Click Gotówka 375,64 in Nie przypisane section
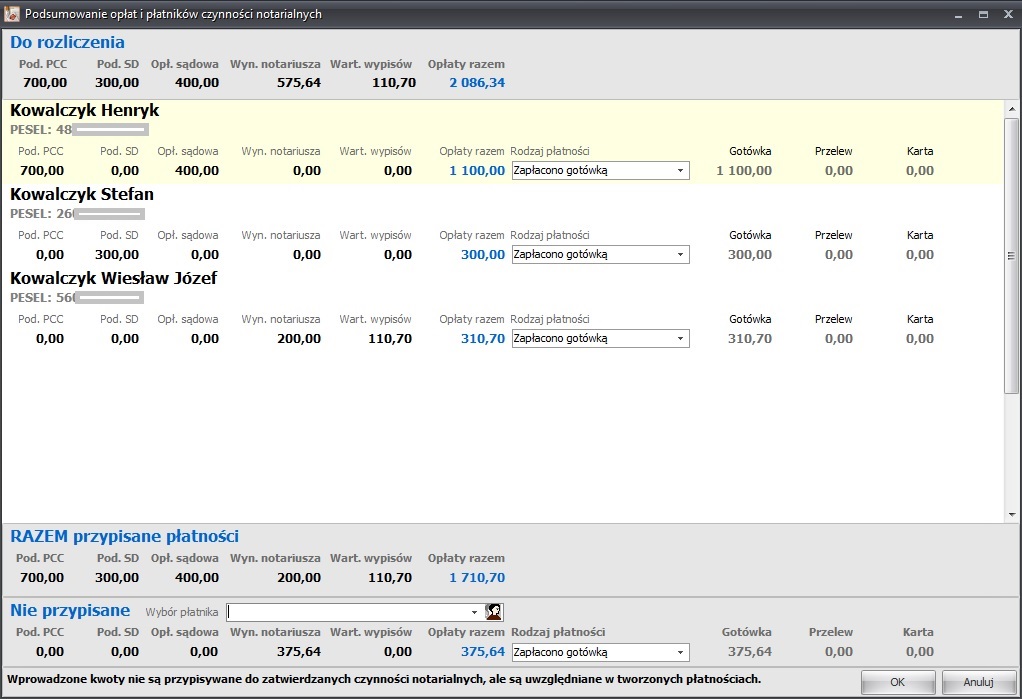Viewport: 1022px width, 699px height. (x=749, y=652)
